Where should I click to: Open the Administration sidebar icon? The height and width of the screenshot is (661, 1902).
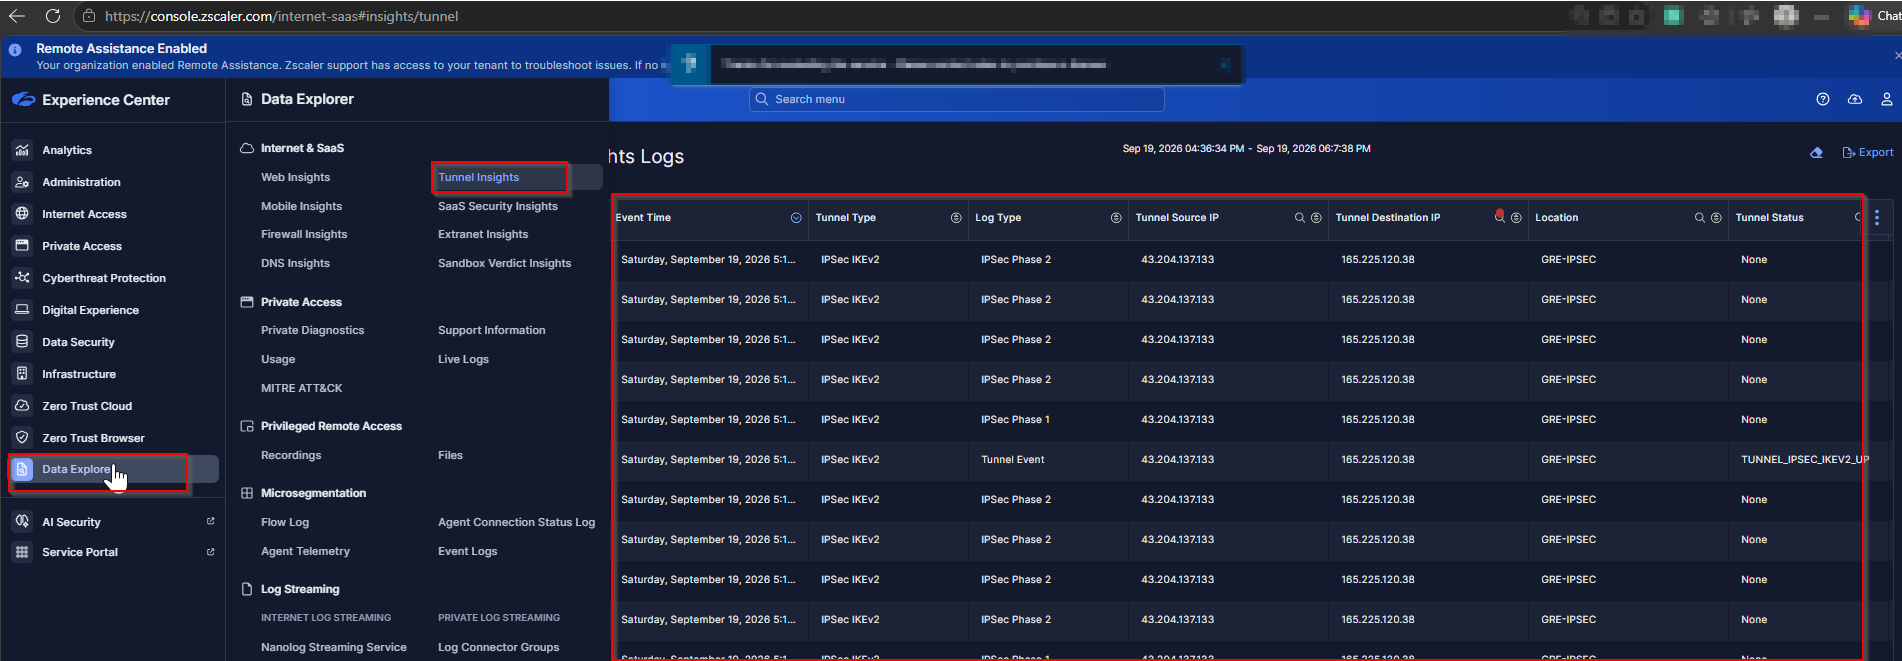point(22,182)
